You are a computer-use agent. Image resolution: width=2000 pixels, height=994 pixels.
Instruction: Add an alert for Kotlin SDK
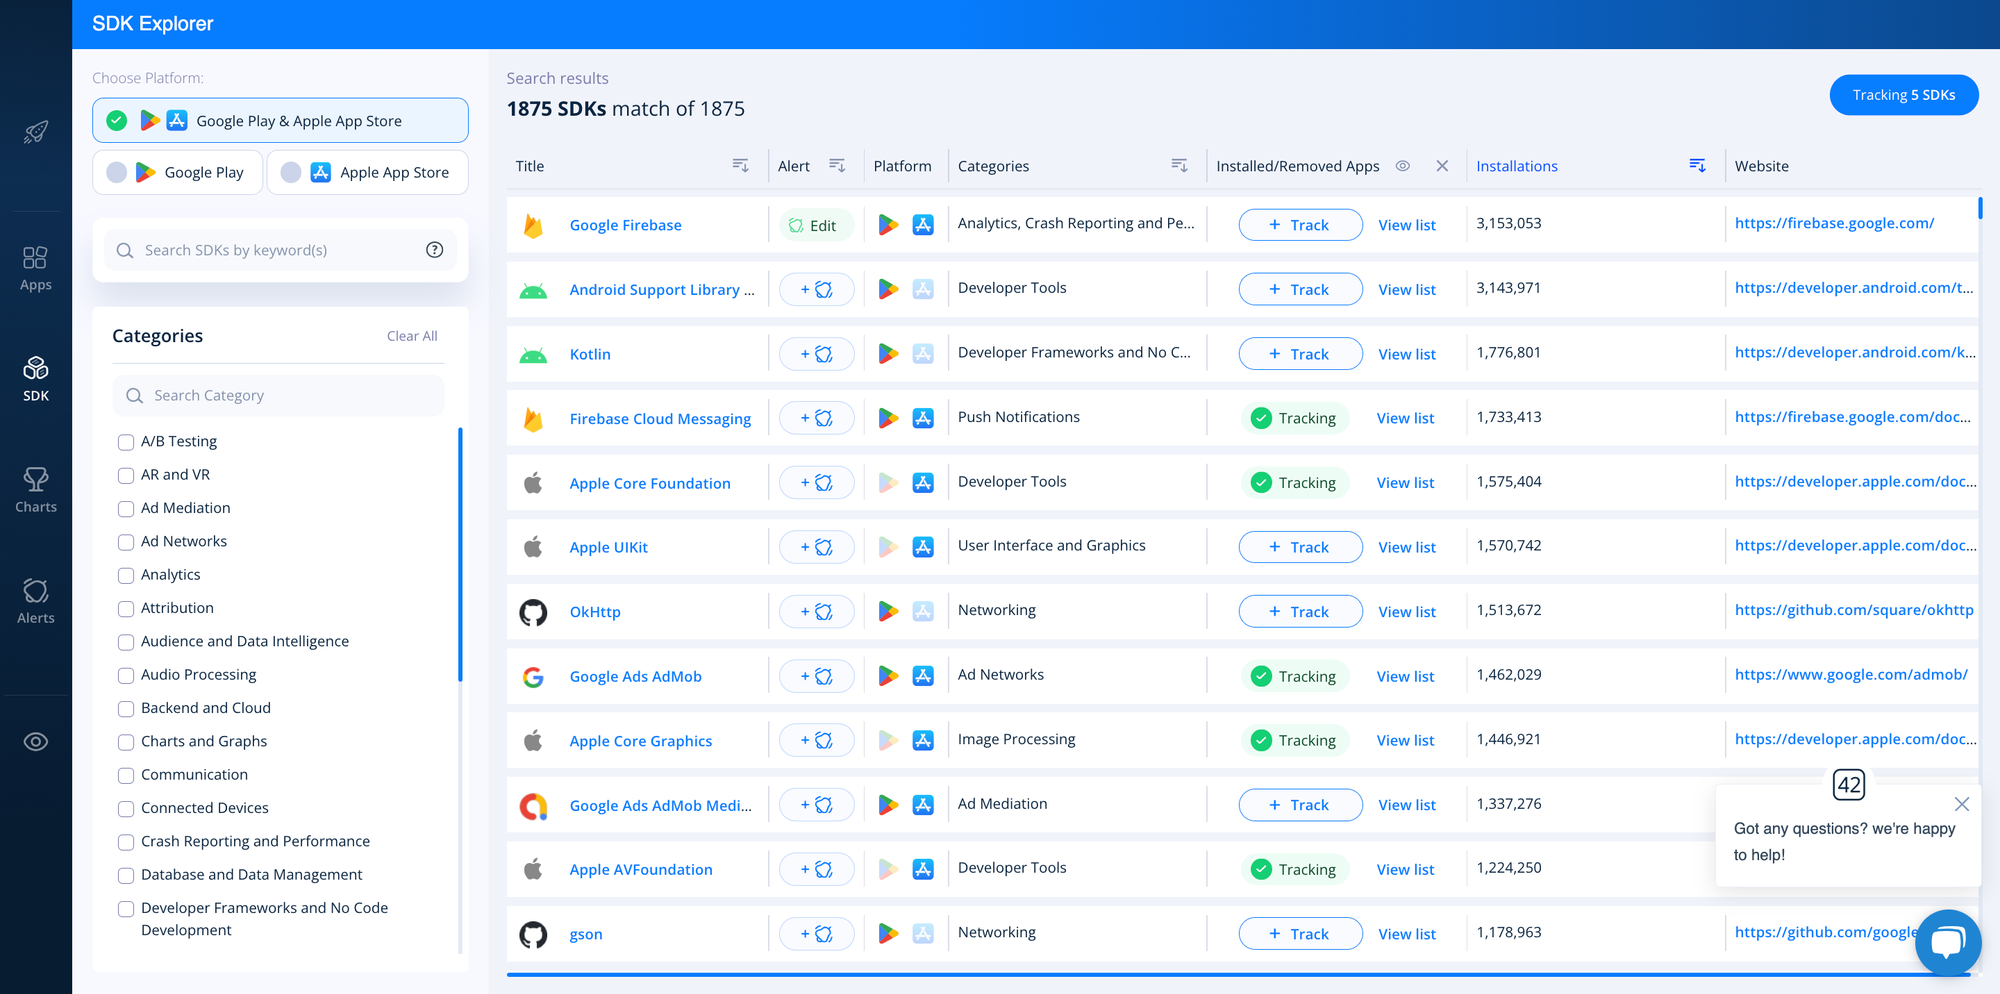click(816, 353)
